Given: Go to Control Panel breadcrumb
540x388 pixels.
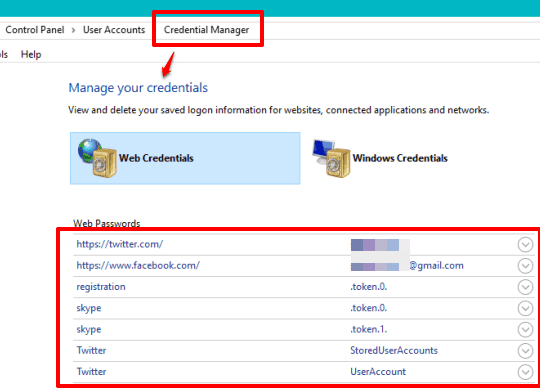Looking at the screenshot, I should 35,30.
